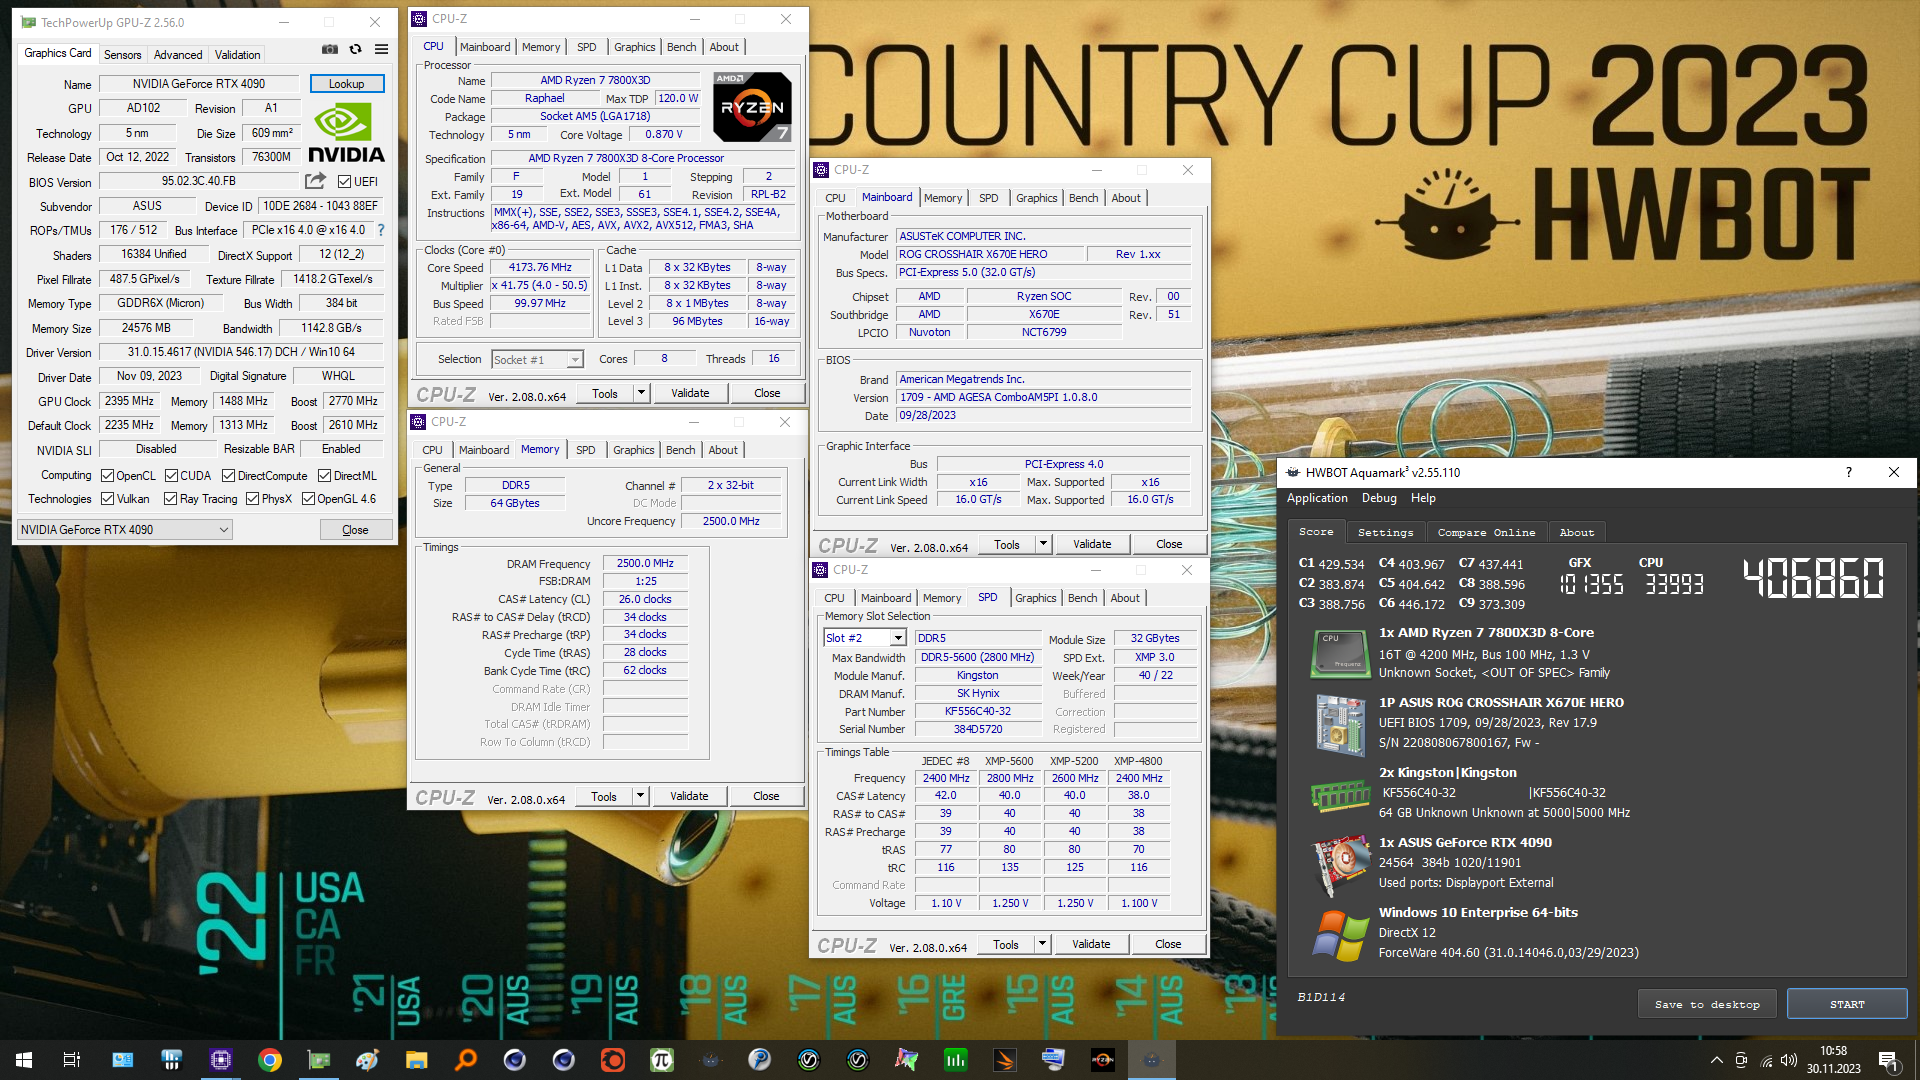Toggle the CUDA checkbox
Image resolution: width=1920 pixels, height=1080 pixels.
click(171, 476)
